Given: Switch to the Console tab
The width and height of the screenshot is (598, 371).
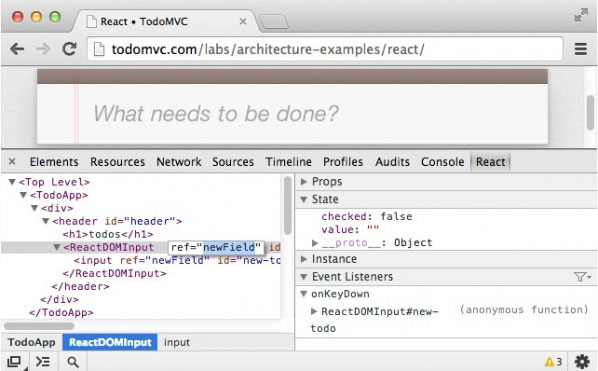Looking at the screenshot, I should [x=443, y=162].
